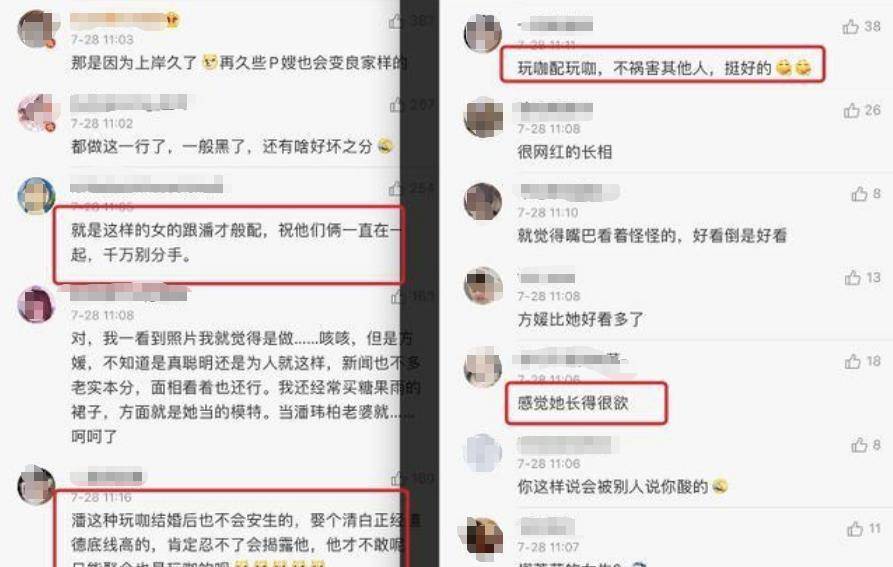Viewport: 893px width, 567px height.
Task: Open avatar of '玩咖配玩咖' commenter
Action: [483, 33]
